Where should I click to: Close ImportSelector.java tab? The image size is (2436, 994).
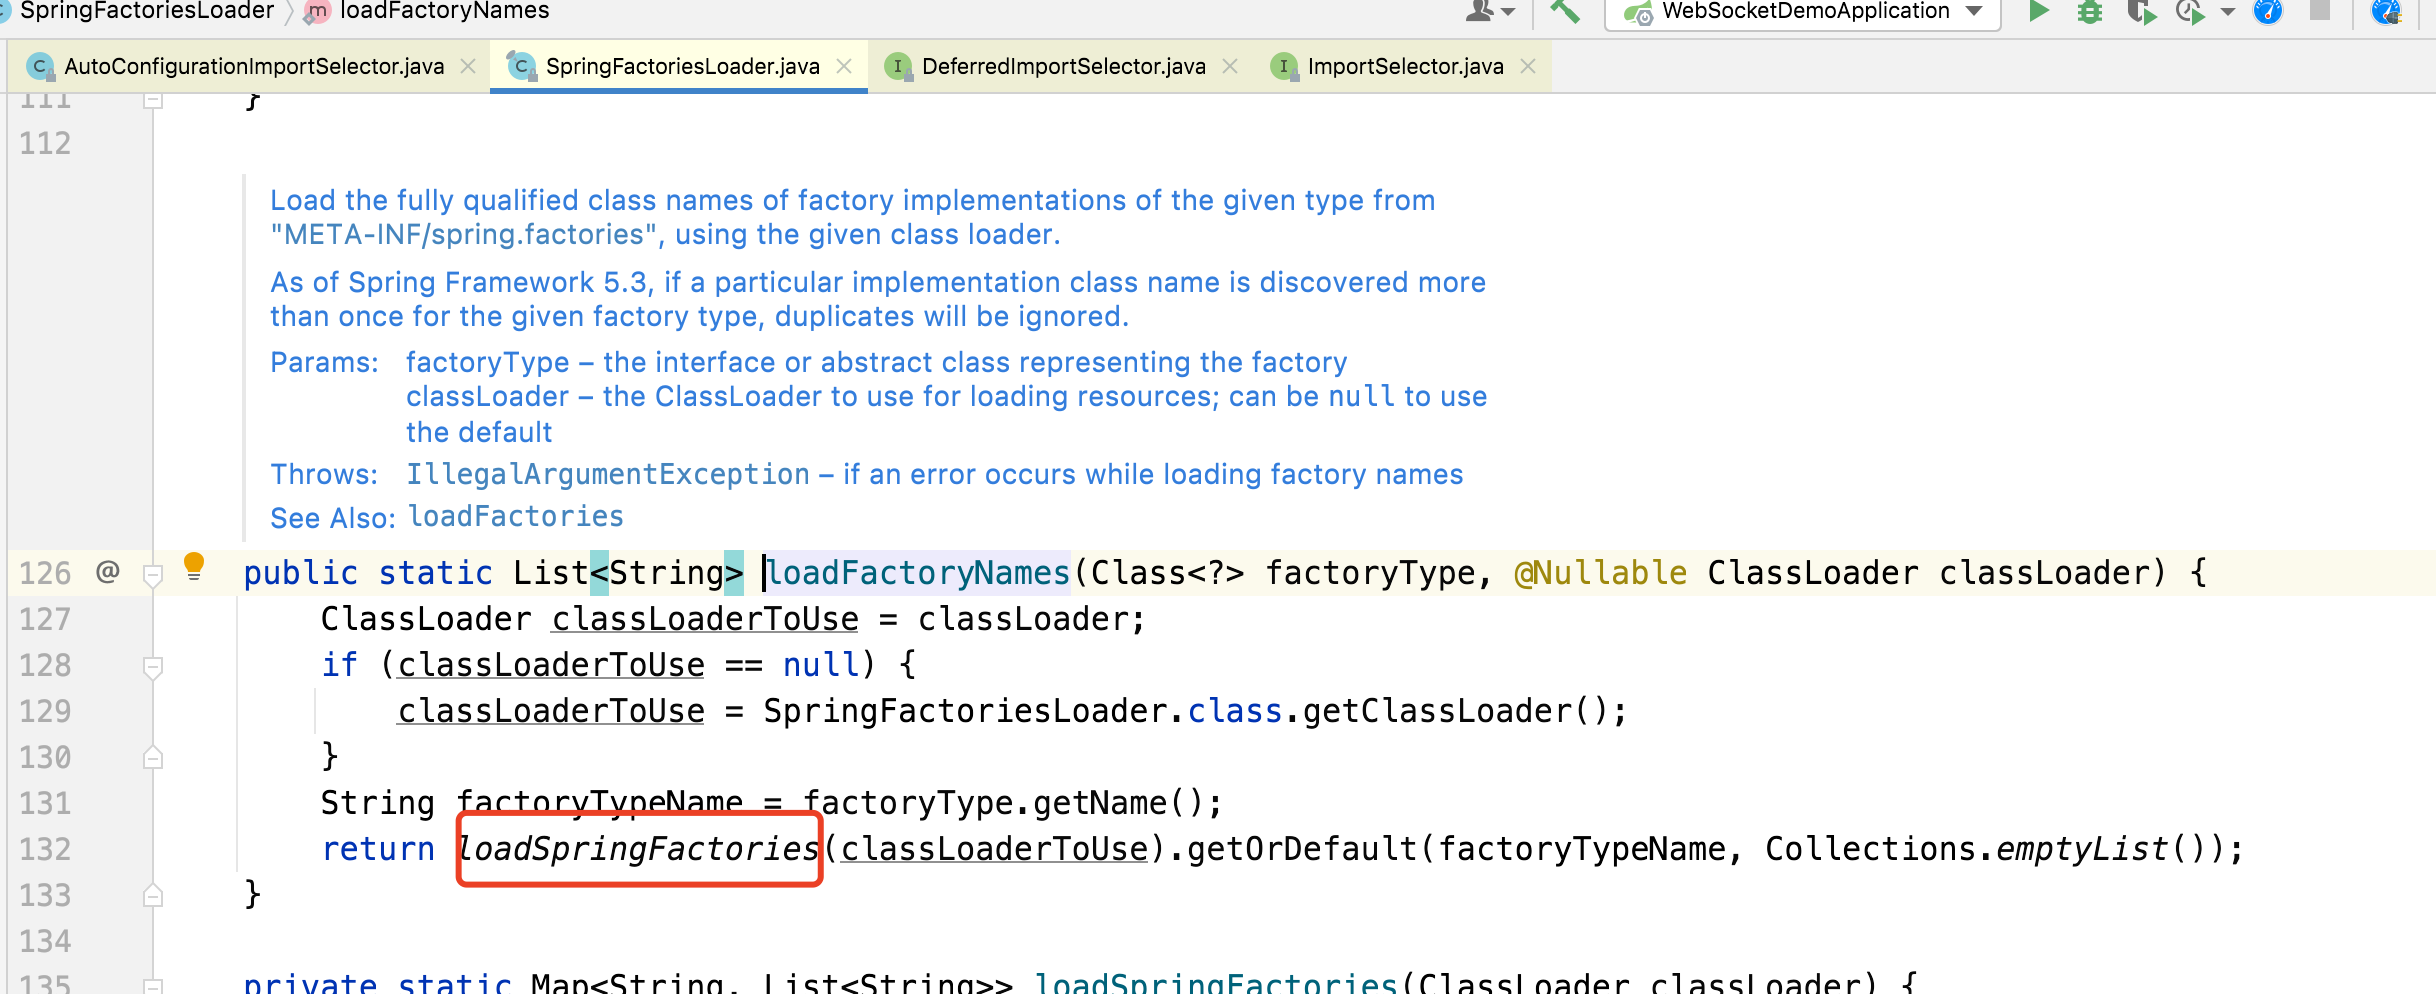point(1528,66)
